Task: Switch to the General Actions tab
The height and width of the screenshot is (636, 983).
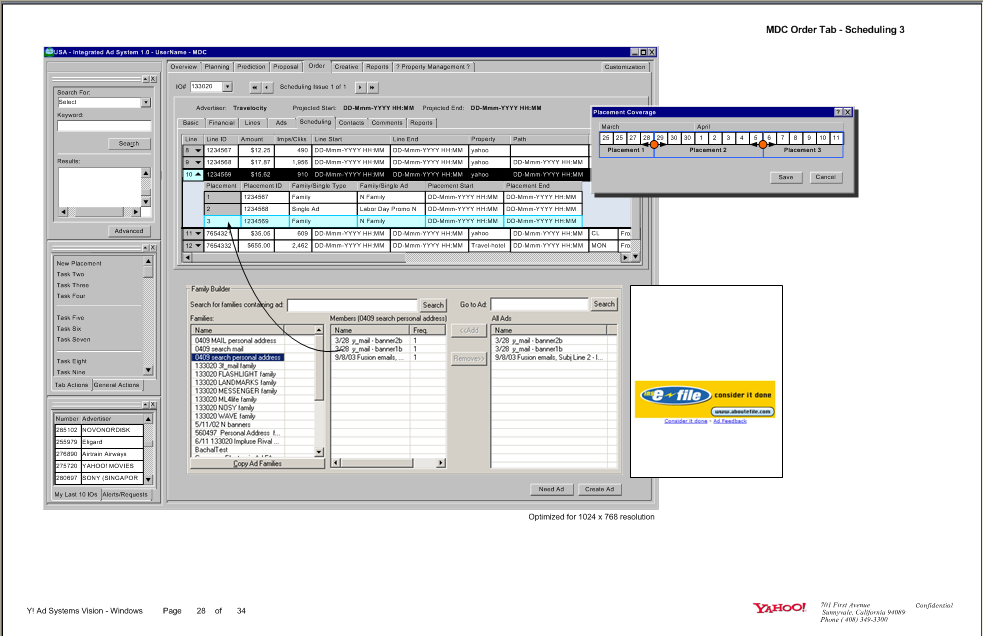Action: [118, 385]
